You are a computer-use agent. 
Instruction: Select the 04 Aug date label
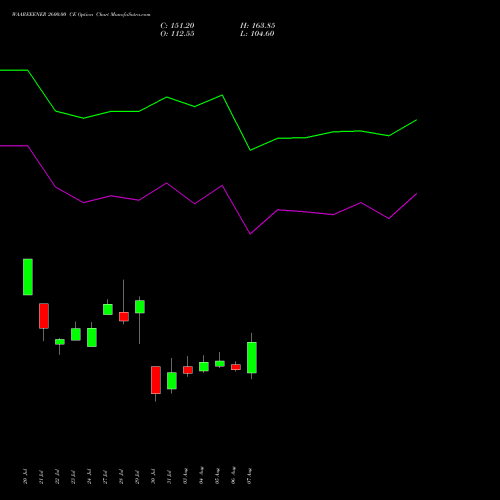click(x=201, y=475)
